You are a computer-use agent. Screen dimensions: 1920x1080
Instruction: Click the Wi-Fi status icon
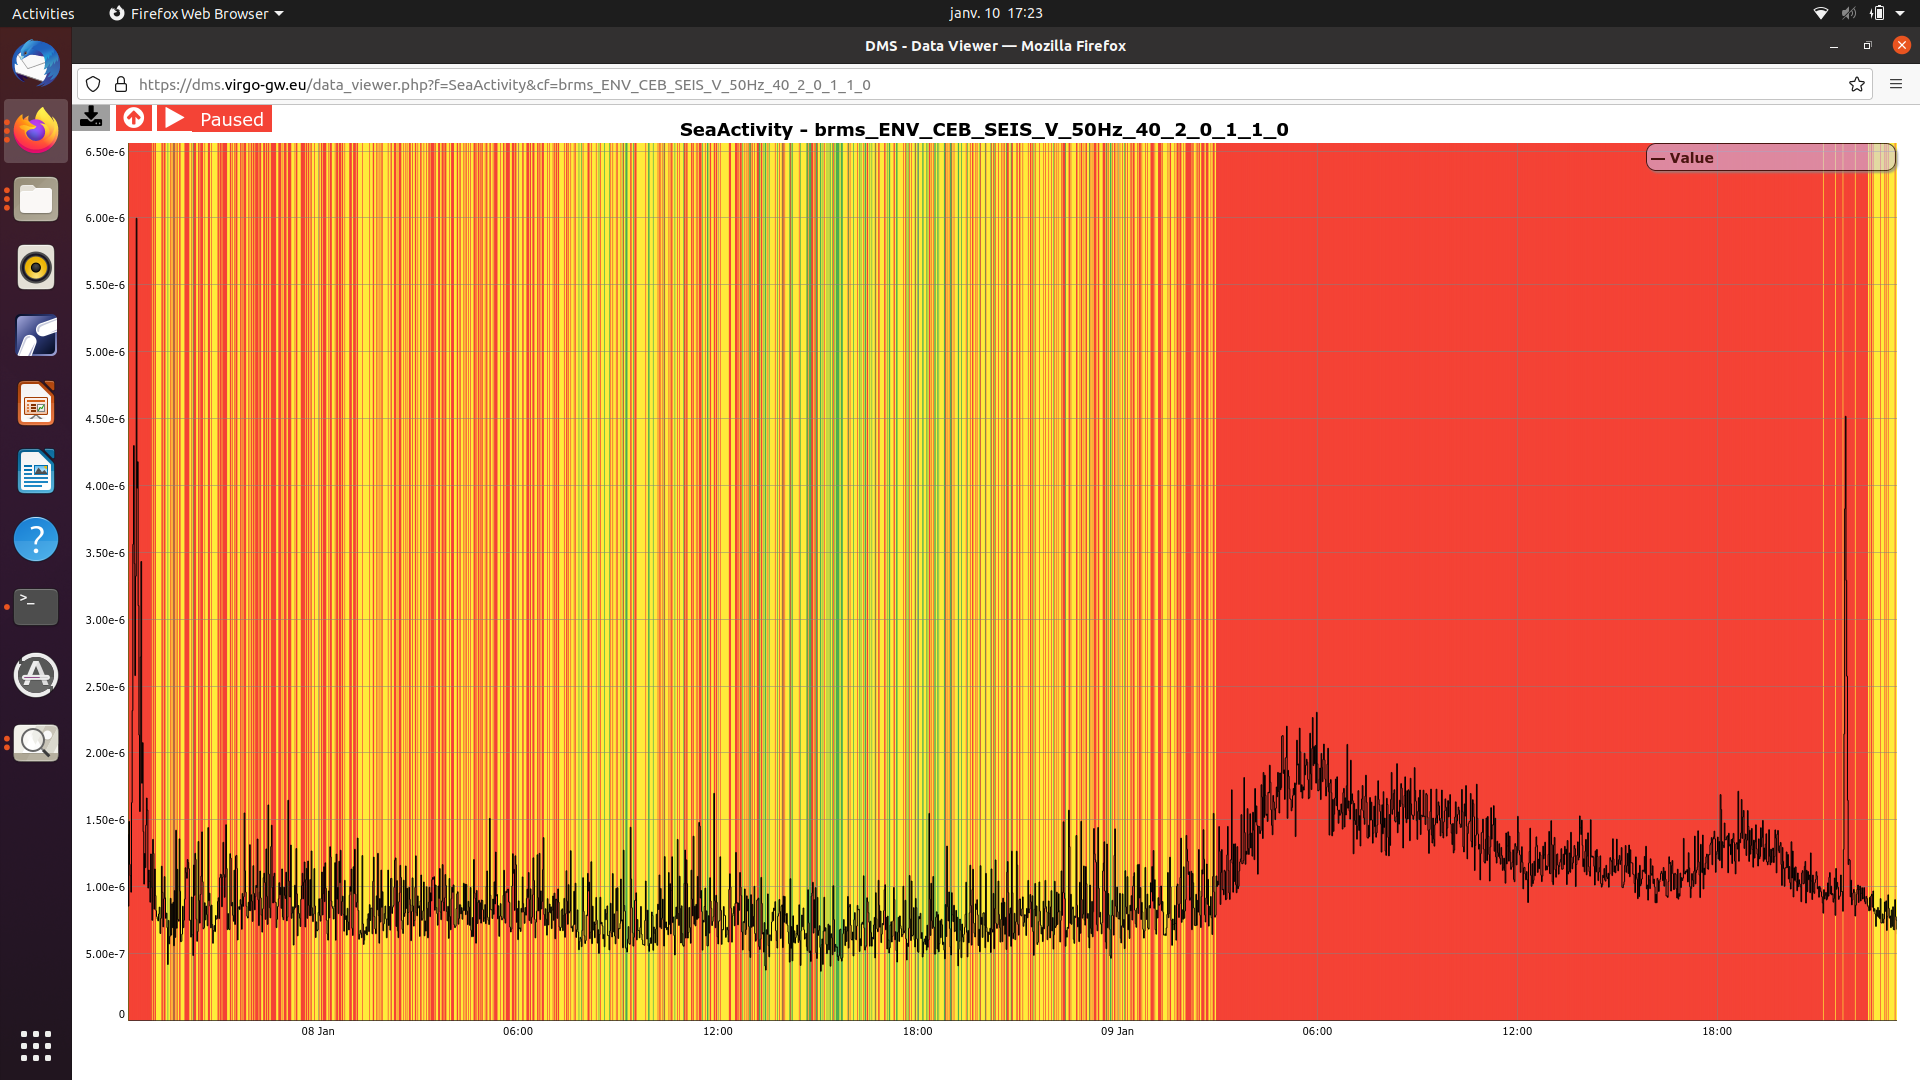coord(1821,13)
